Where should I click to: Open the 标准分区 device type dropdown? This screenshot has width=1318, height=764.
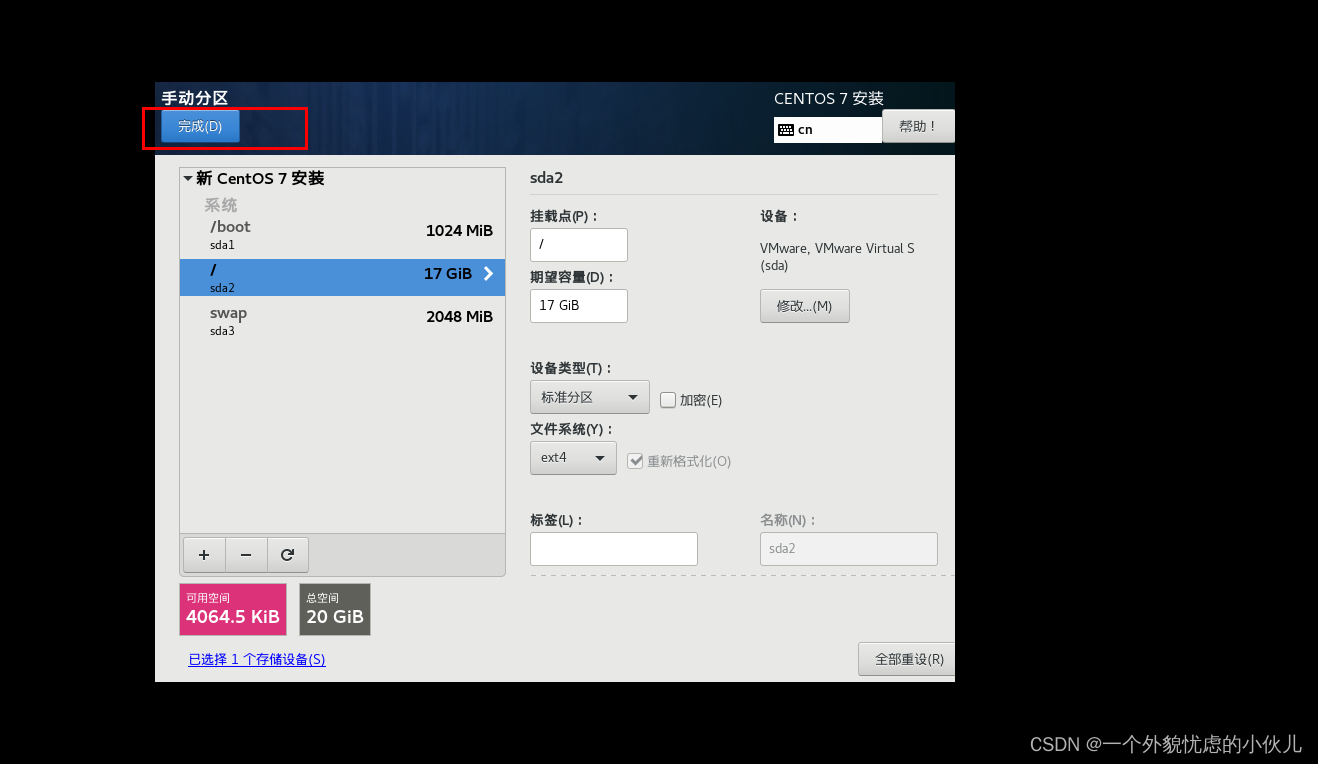590,397
